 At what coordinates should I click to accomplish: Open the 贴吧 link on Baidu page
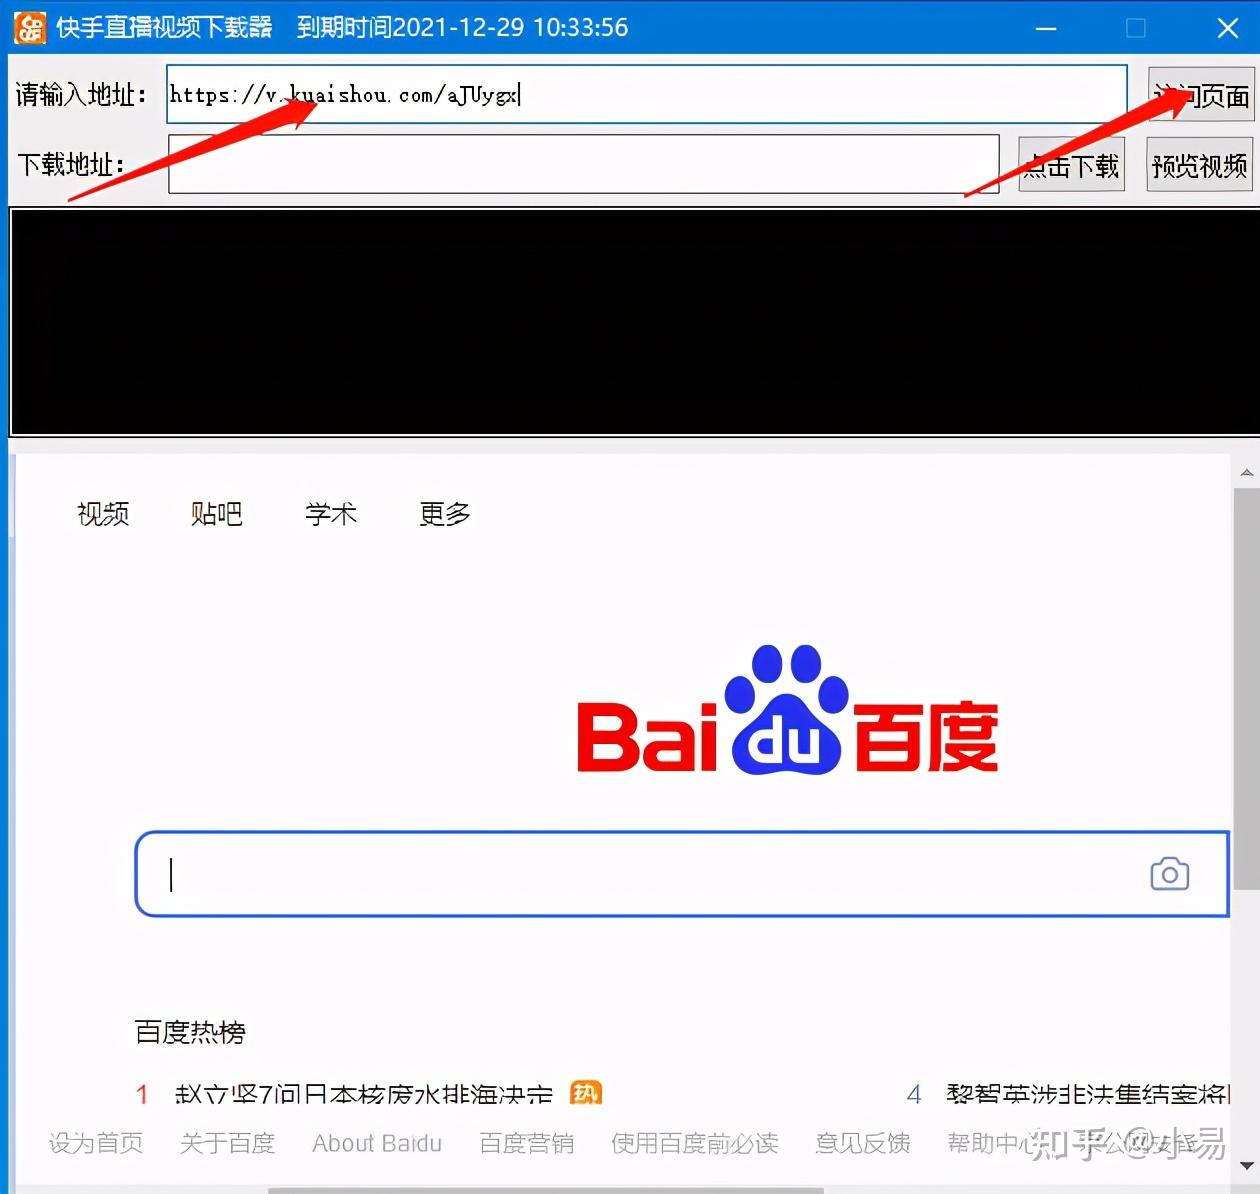pyautogui.click(x=217, y=514)
